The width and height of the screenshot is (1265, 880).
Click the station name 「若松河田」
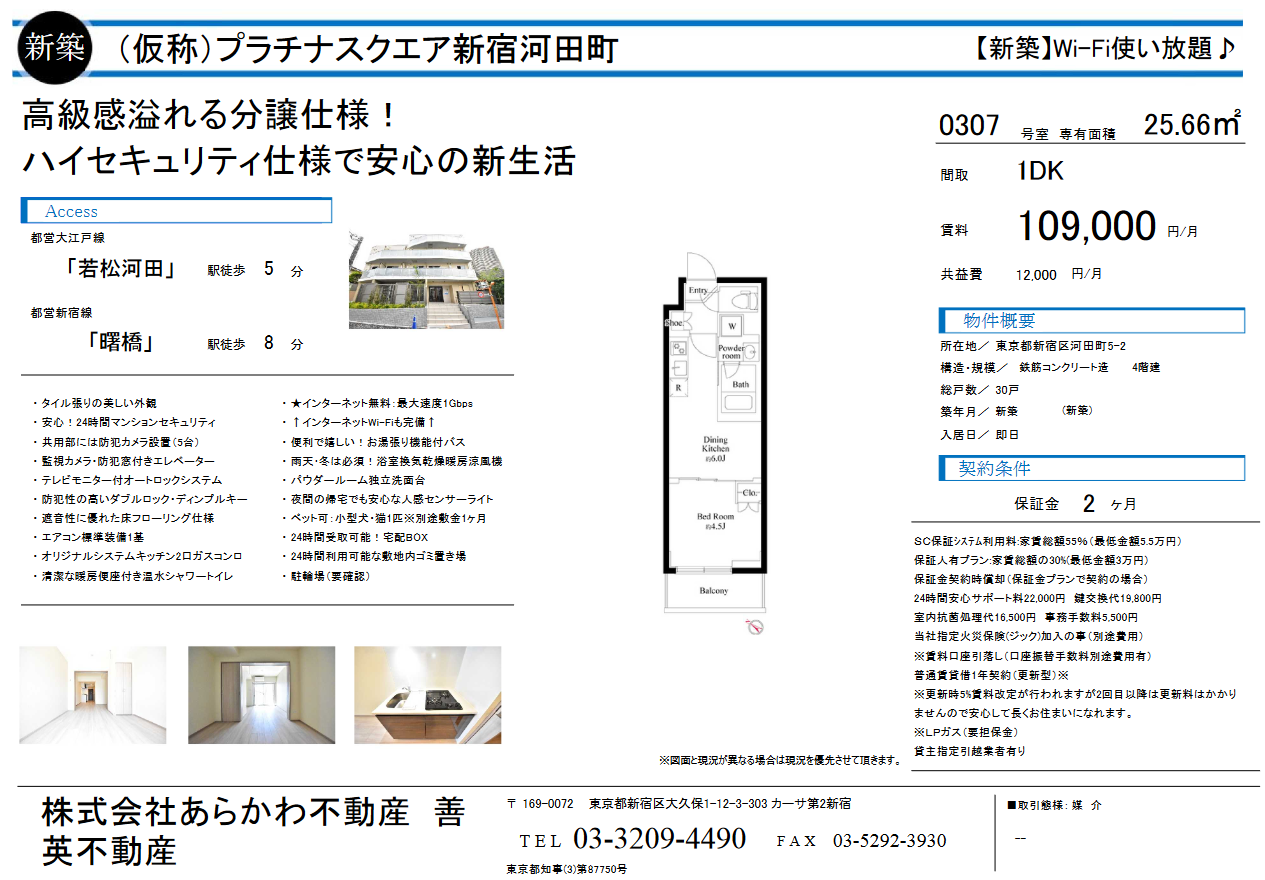point(121,270)
